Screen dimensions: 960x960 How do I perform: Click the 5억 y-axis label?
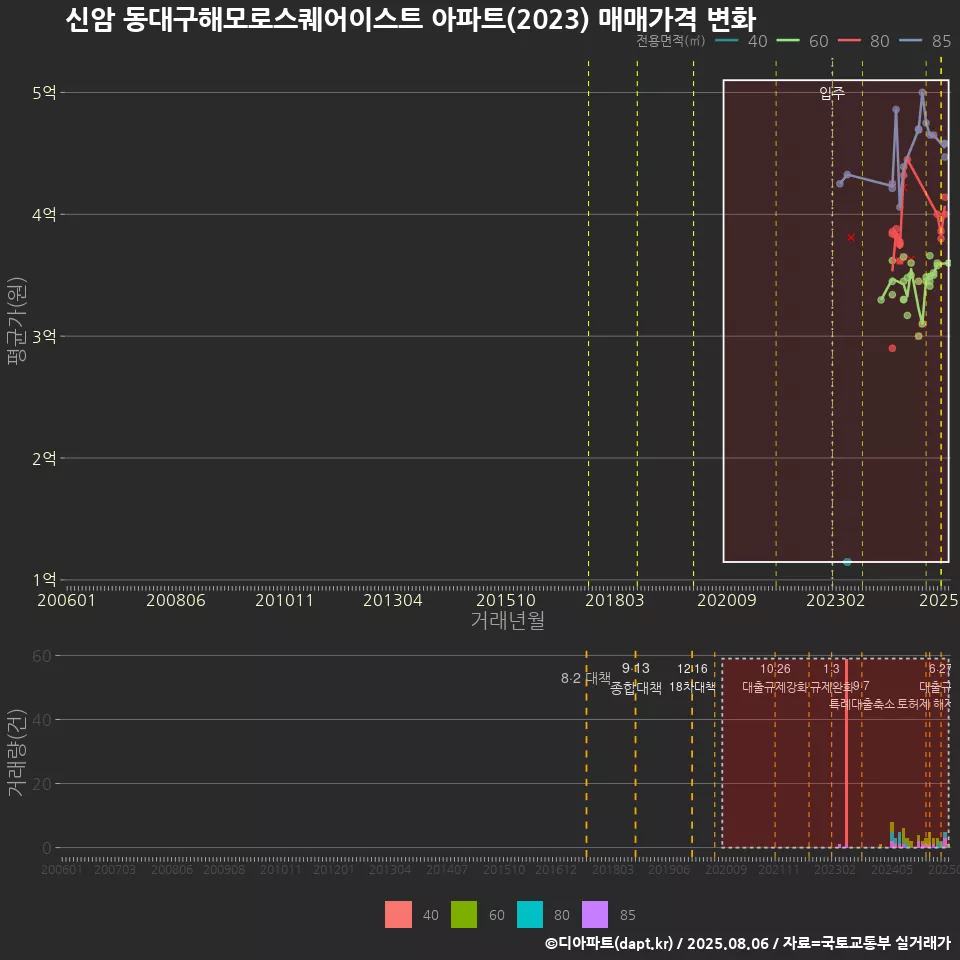coord(44,92)
